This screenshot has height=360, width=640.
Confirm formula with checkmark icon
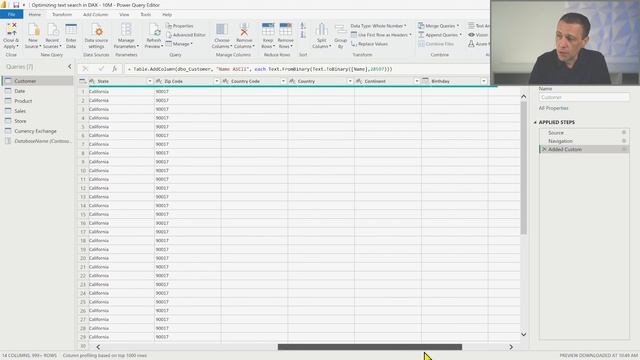pyautogui.click(x=101, y=69)
